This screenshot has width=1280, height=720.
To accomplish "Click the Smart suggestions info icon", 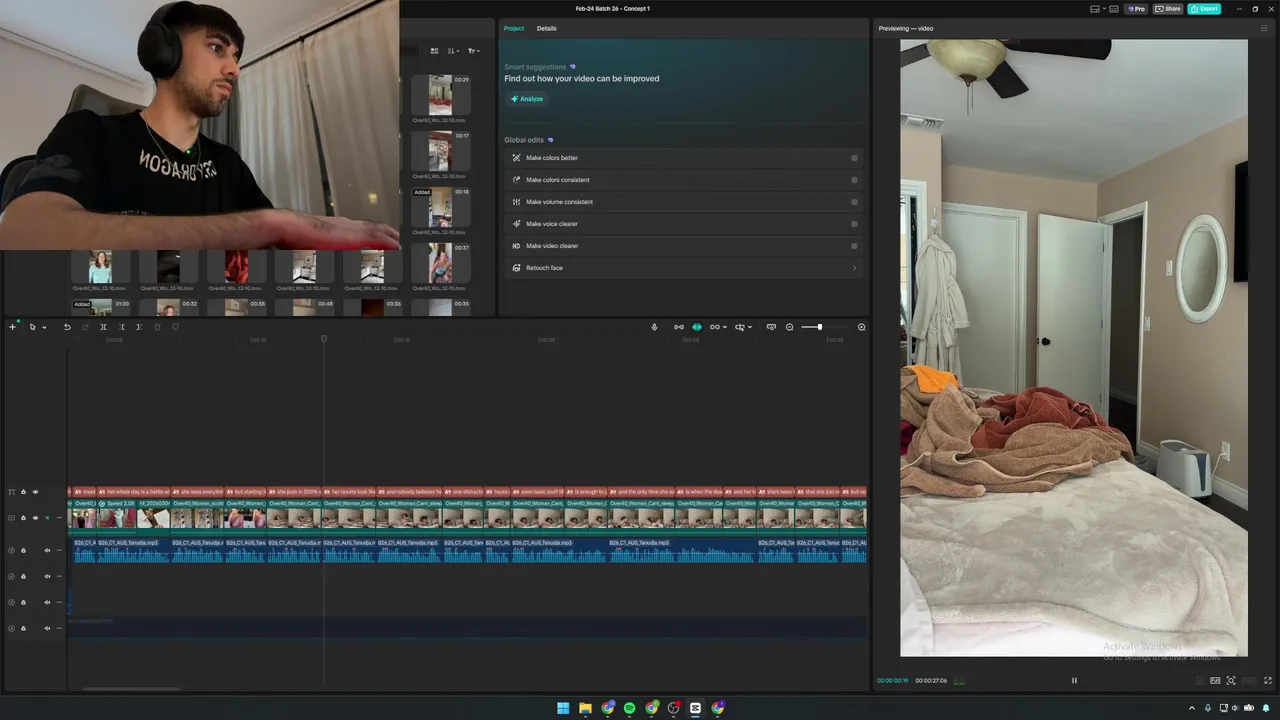I will click(x=573, y=67).
